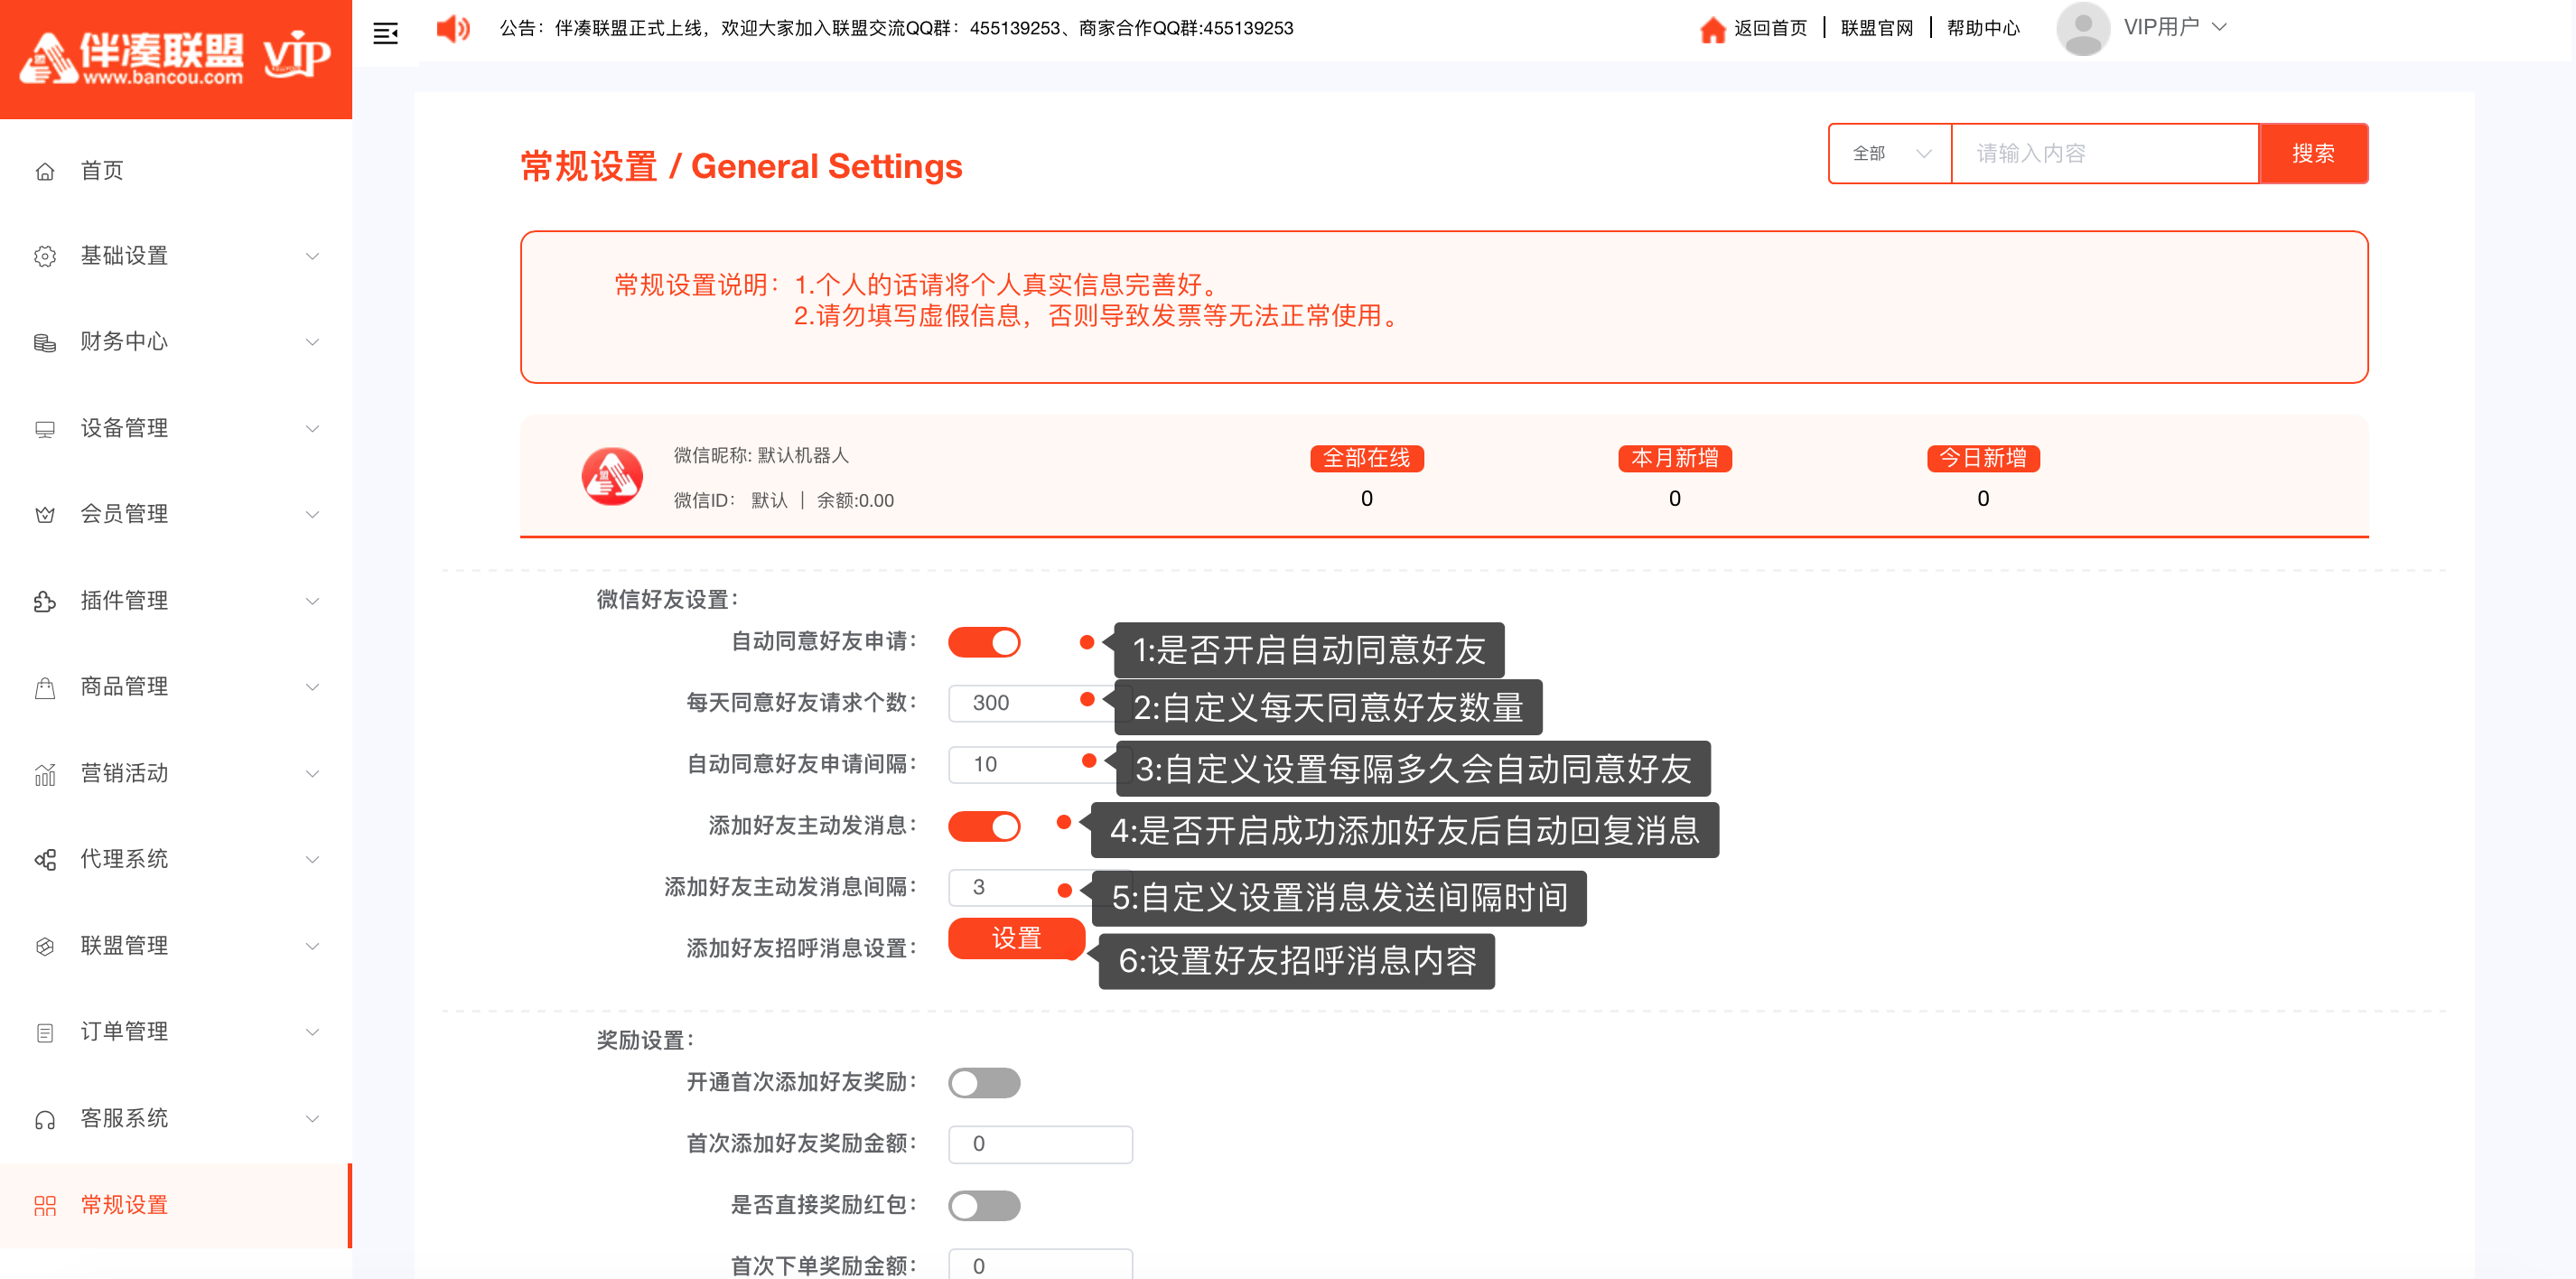Expand 营销活动 chevron
Image resolution: width=2576 pixels, height=1279 pixels.
pyautogui.click(x=312, y=773)
